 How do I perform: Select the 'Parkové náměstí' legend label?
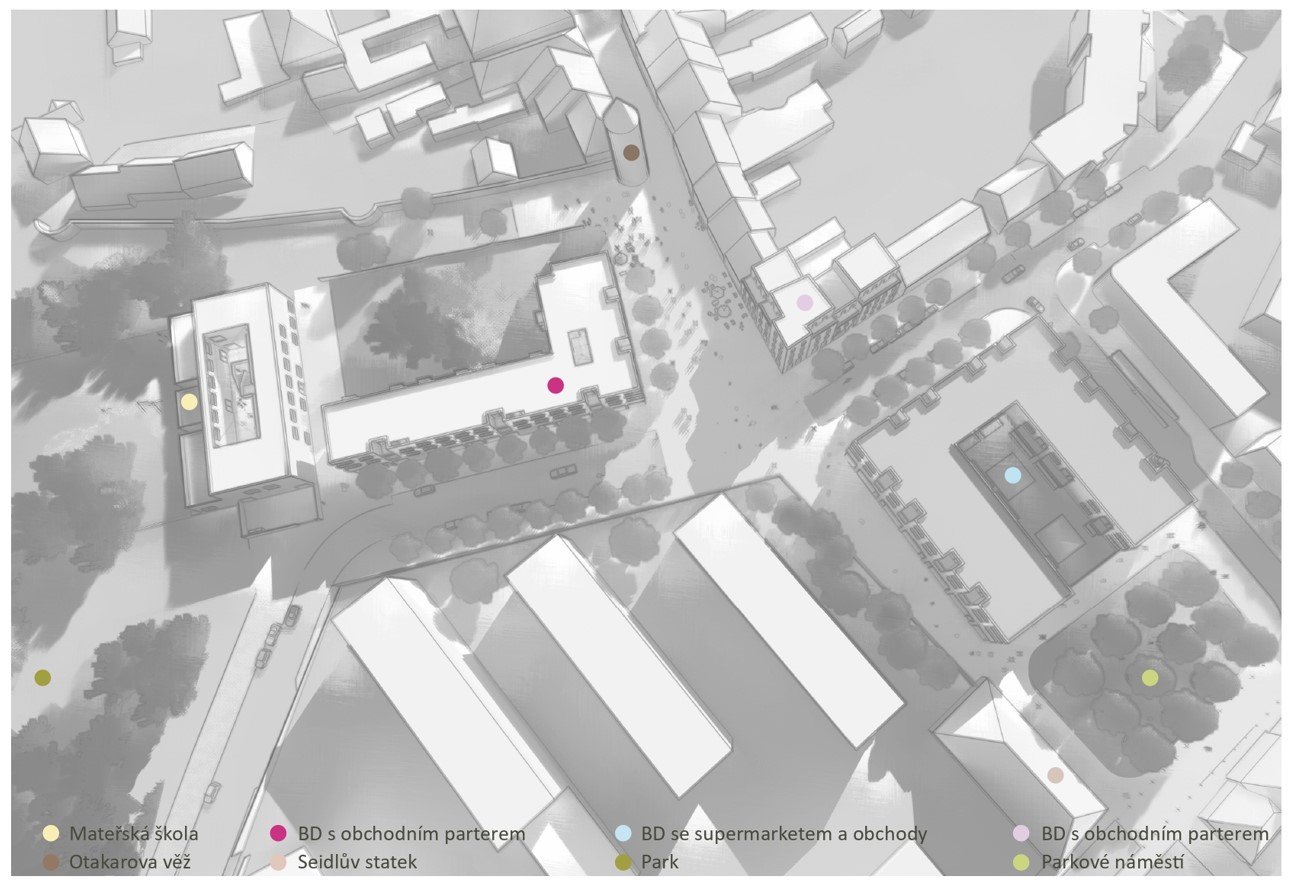1113,861
